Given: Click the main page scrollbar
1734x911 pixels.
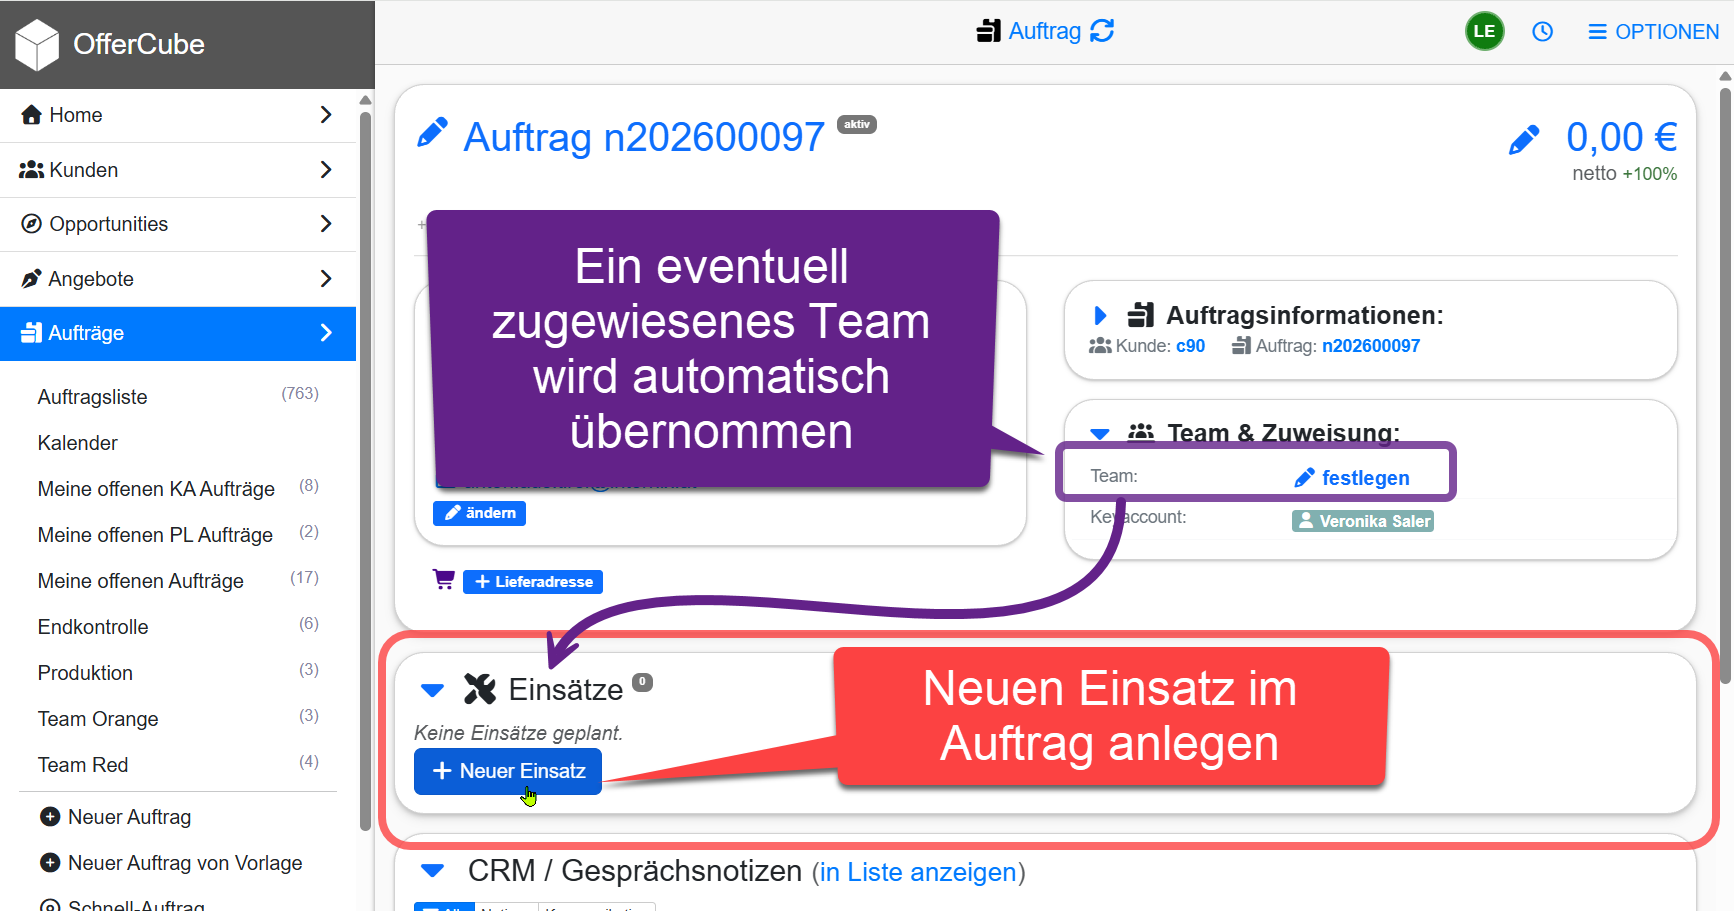Looking at the screenshot, I should (1726, 385).
